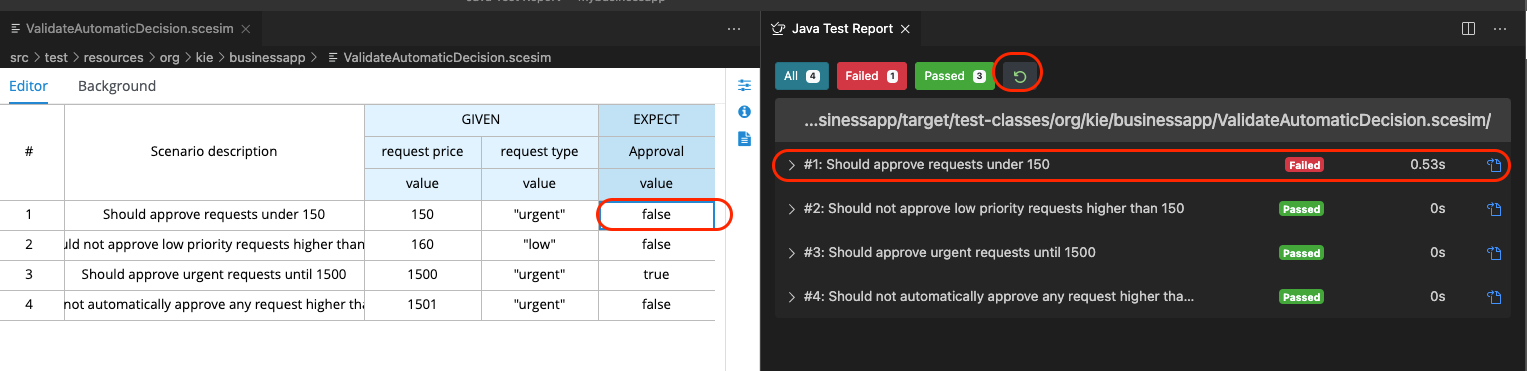Open source file icon for test #2
Viewport: 1527px width, 371px height.
click(x=1495, y=209)
